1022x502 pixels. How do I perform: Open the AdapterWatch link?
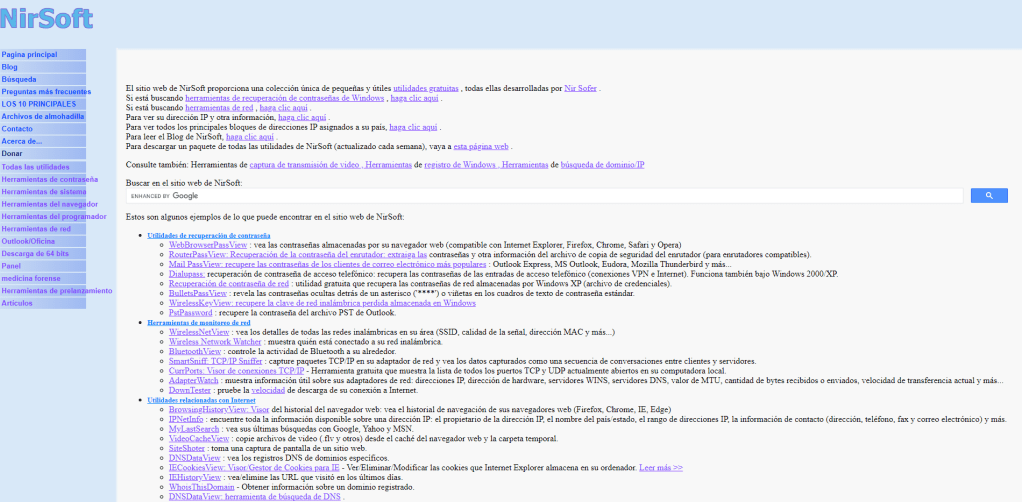[193, 380]
